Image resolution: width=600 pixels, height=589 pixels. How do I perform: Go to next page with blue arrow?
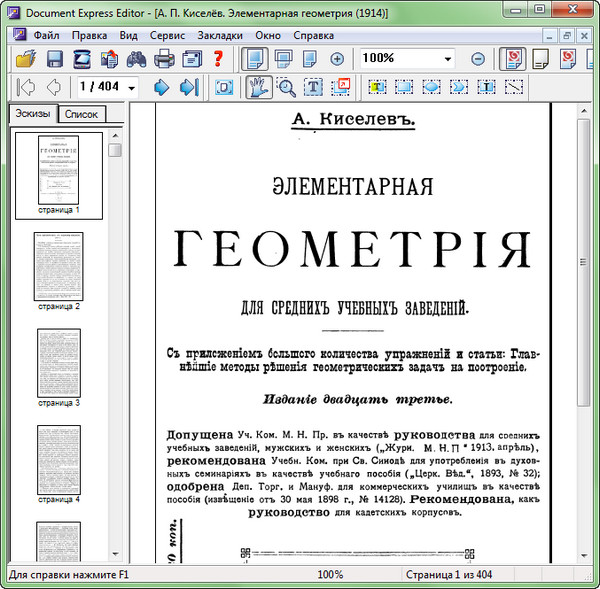pyautogui.click(x=161, y=87)
